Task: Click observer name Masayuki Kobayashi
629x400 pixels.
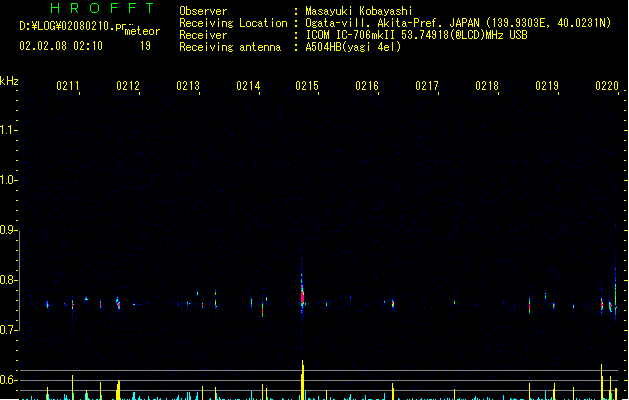Action: tap(359, 11)
